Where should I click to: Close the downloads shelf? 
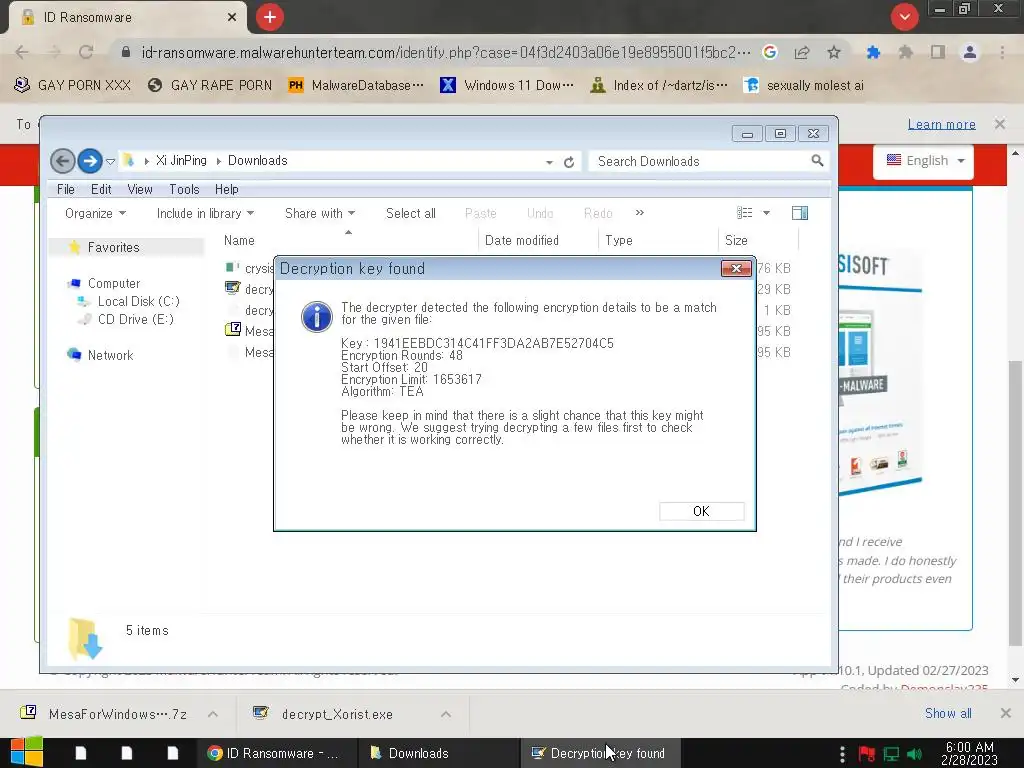pos(1006,713)
